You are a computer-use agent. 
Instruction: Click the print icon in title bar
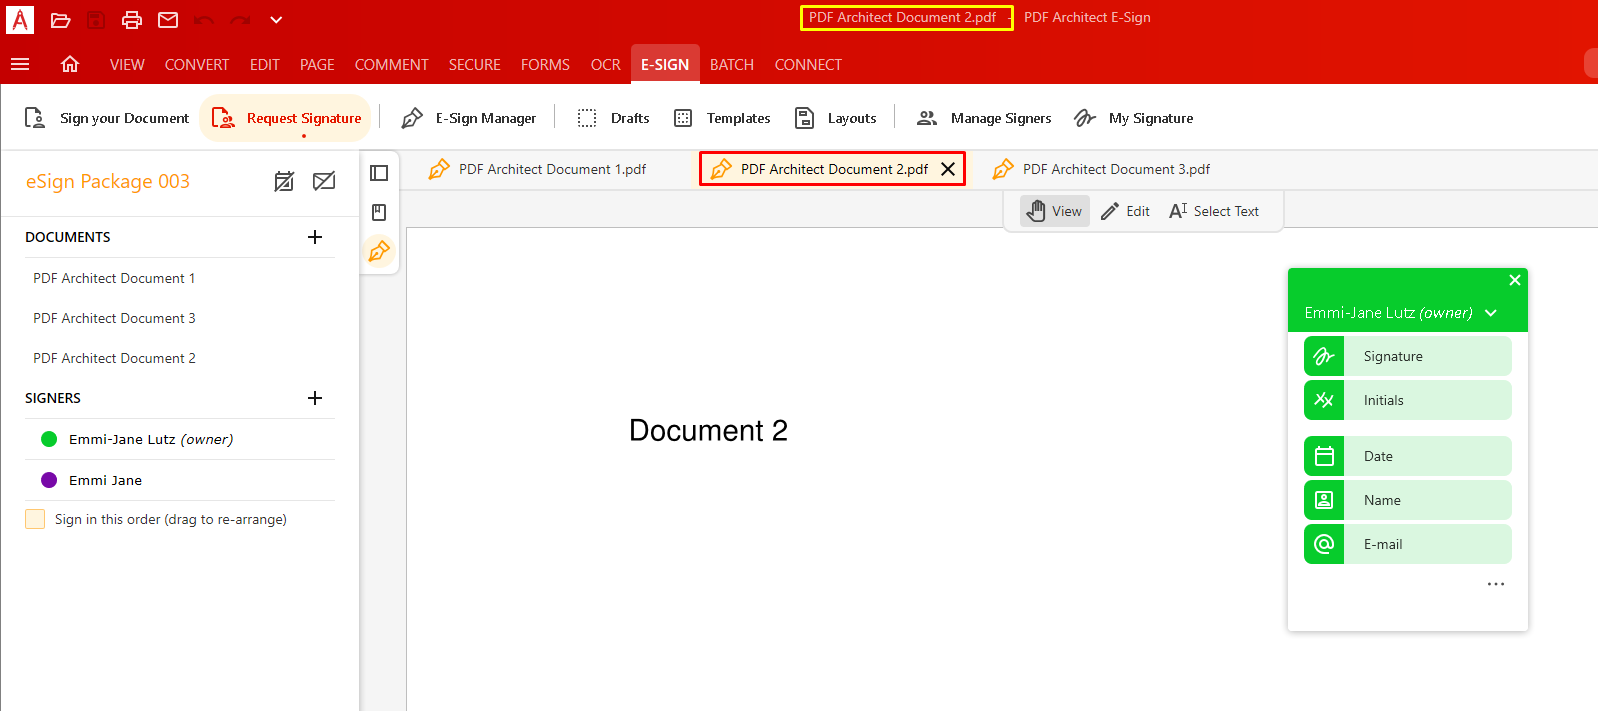tap(132, 20)
